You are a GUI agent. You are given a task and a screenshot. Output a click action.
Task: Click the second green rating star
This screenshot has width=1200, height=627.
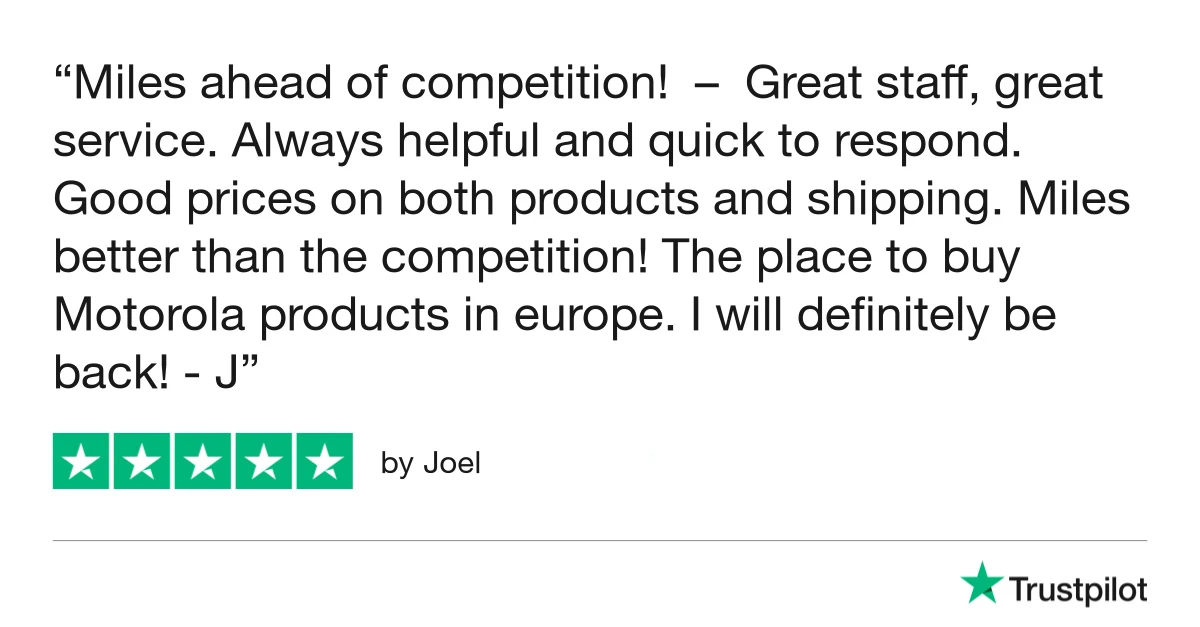143,462
